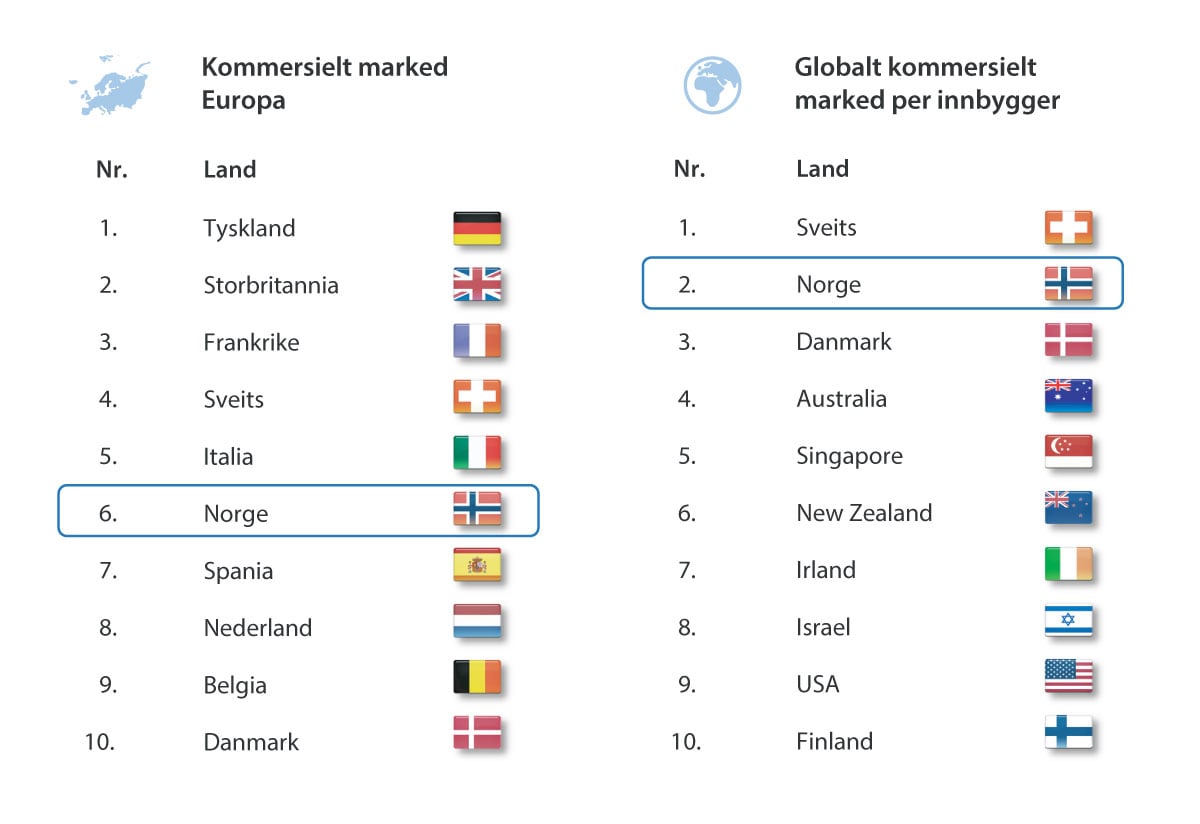Click the Israel flag icon
This screenshot has height=824, width=1200.
click(x=1068, y=622)
